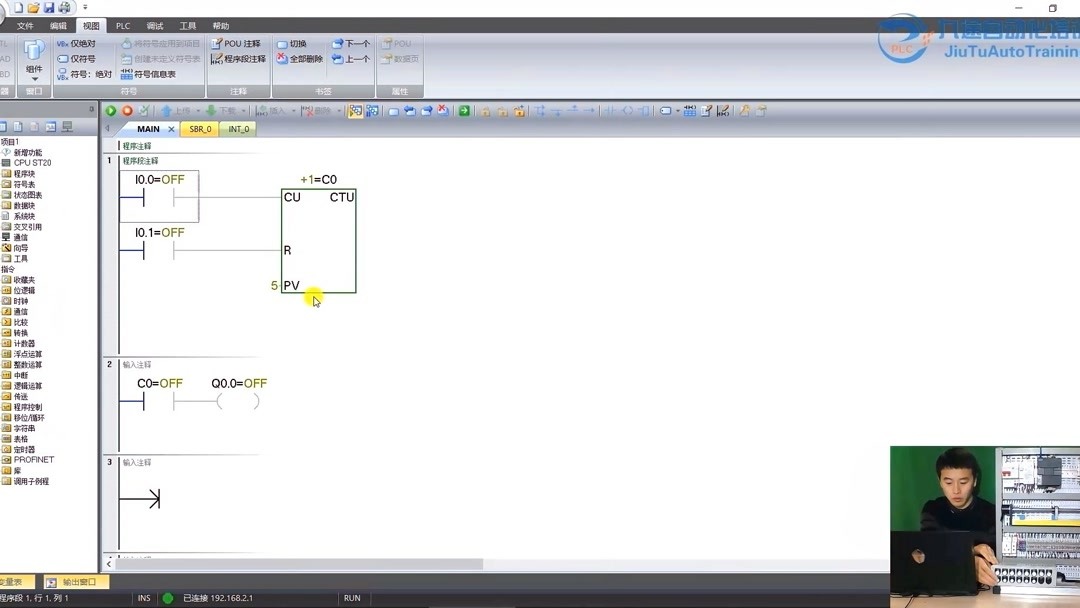The image size is (1080, 608).
Task: Switch to the SBR_0 tab
Action: click(200, 129)
